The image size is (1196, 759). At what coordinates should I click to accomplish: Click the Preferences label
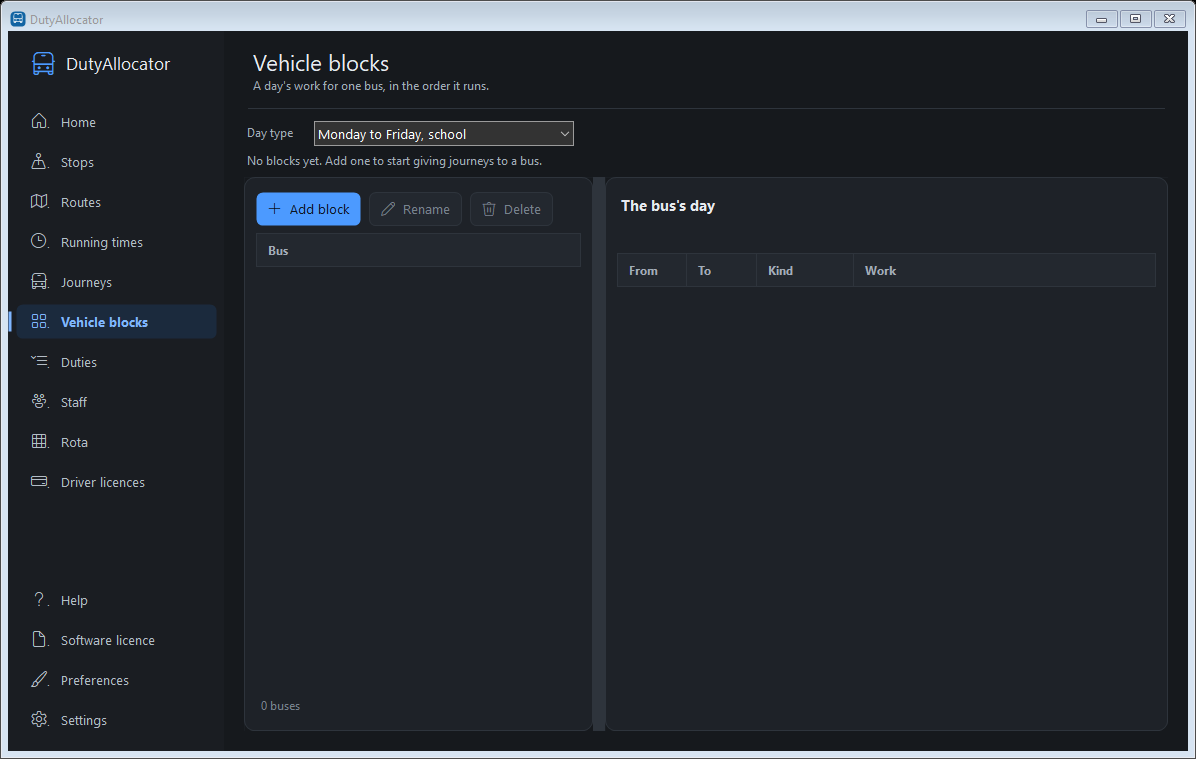(x=95, y=680)
